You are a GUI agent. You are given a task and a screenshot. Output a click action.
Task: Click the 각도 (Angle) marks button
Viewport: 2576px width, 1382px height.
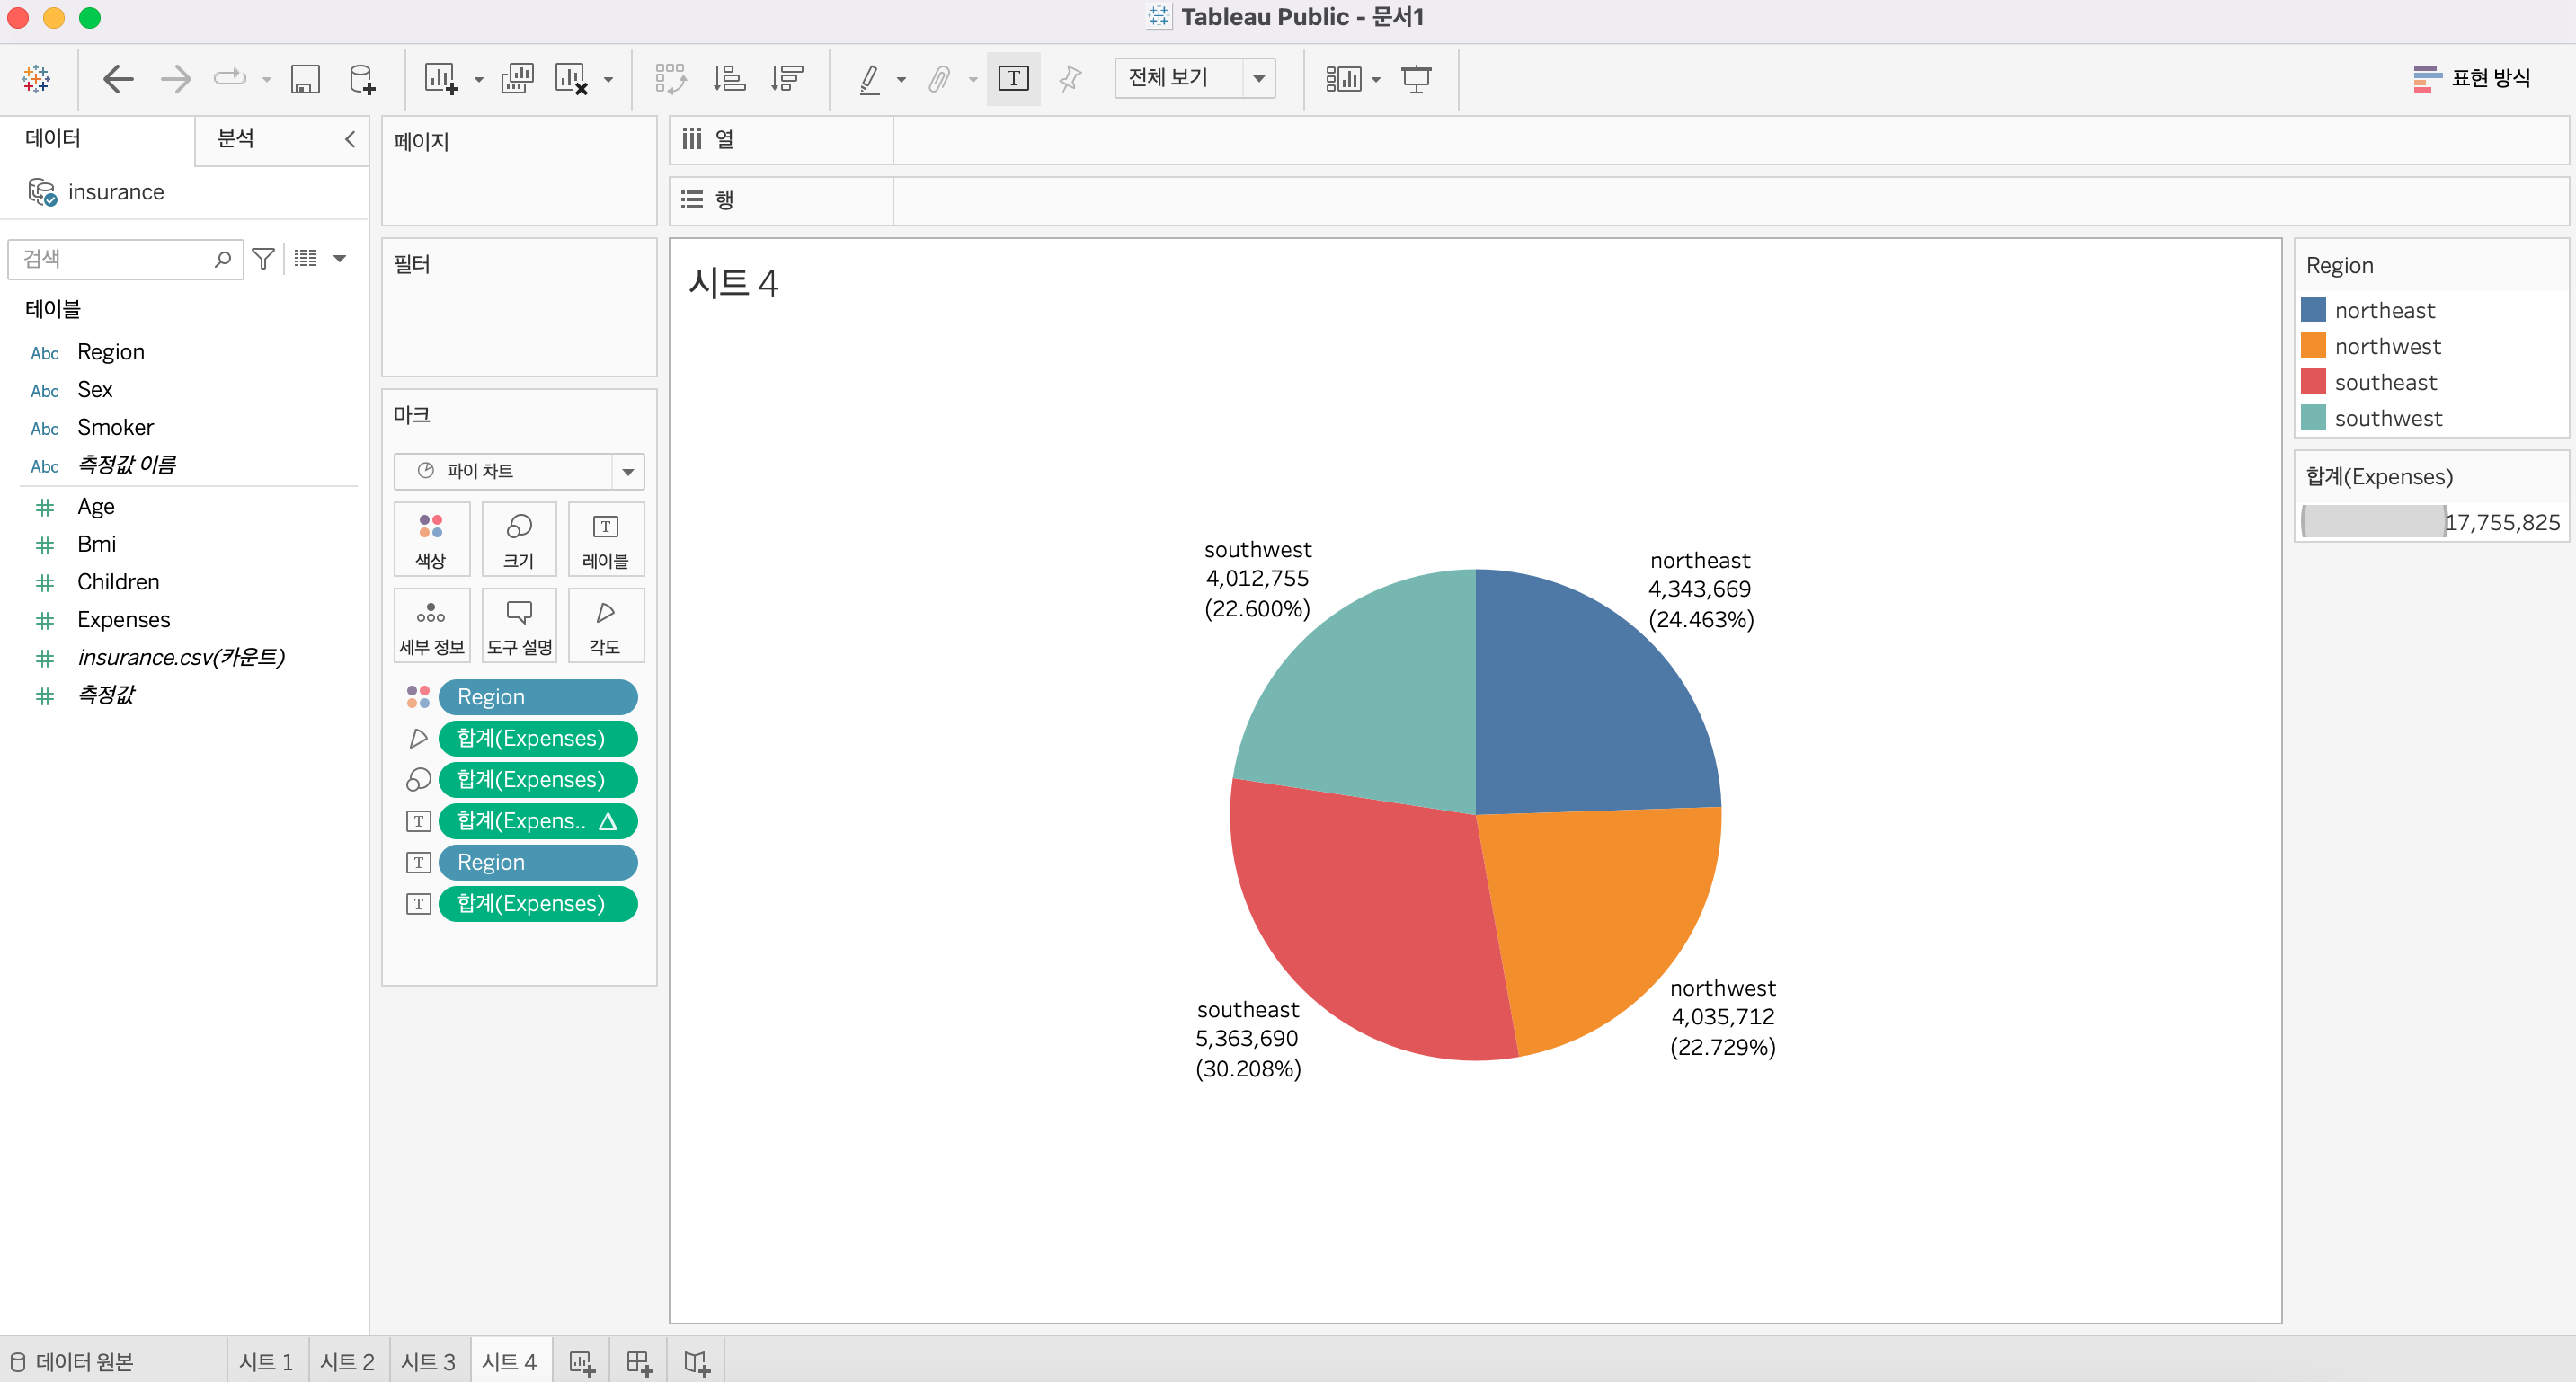tap(605, 625)
